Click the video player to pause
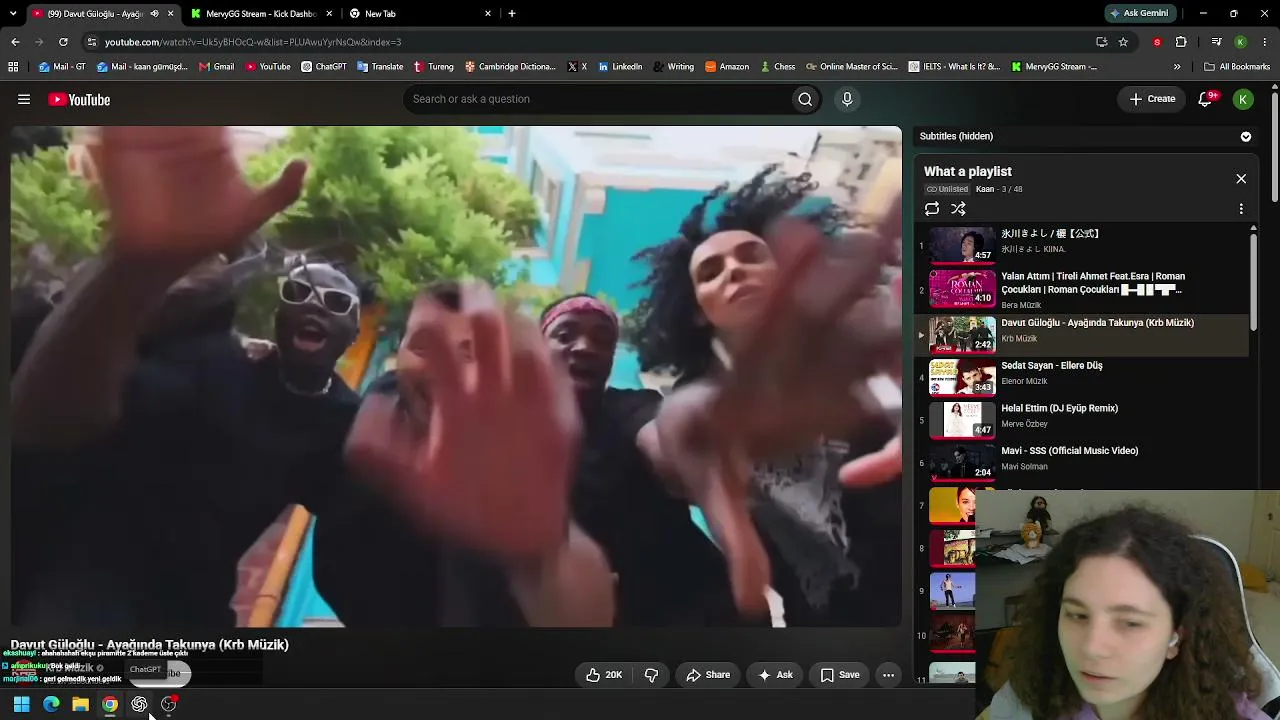The image size is (1280, 720). [x=456, y=376]
